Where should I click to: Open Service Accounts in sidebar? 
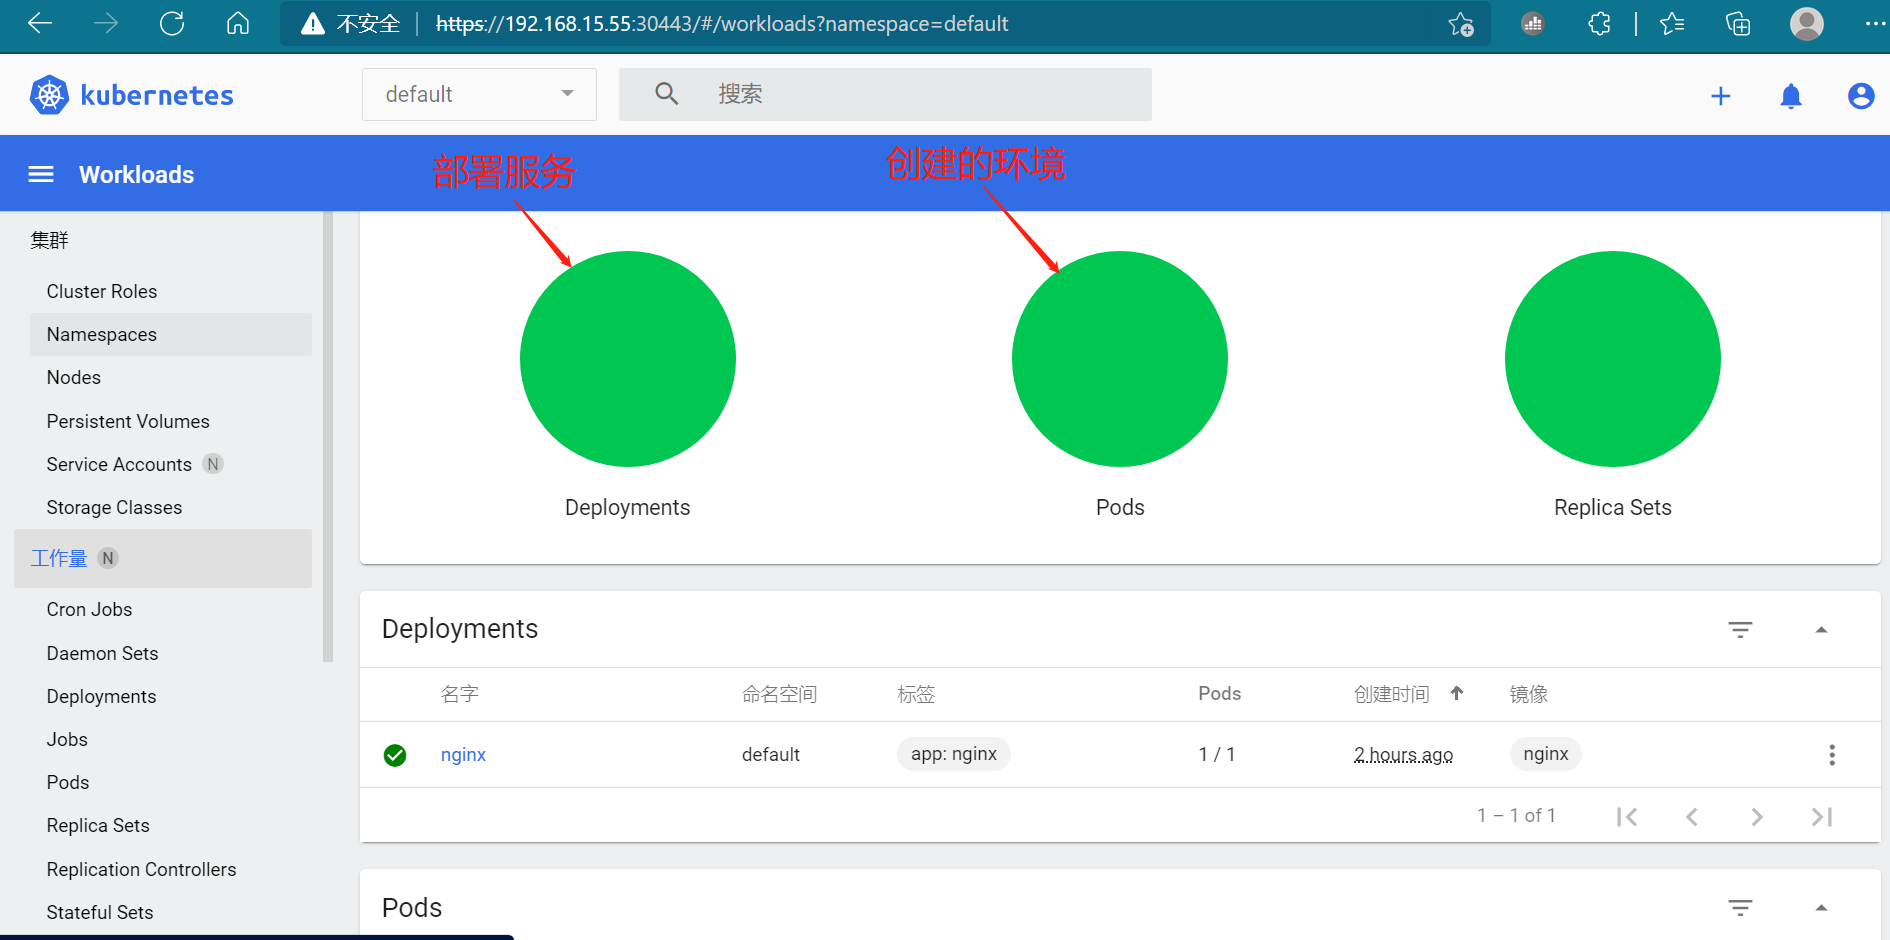click(x=119, y=464)
